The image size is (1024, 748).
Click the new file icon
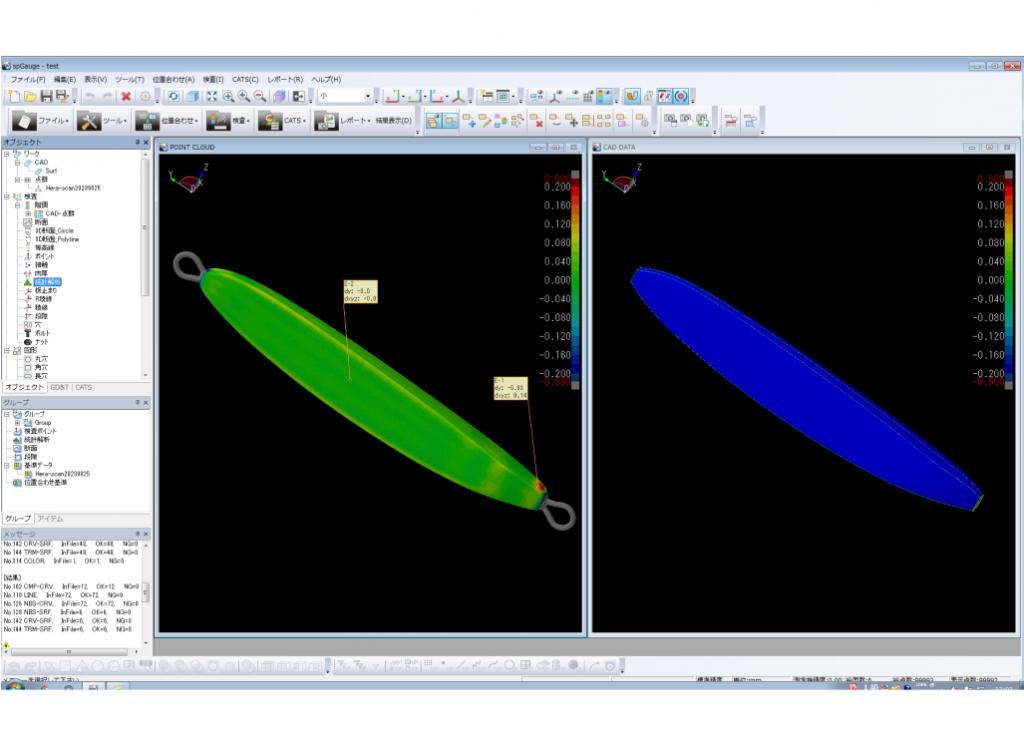pyautogui.click(x=14, y=96)
